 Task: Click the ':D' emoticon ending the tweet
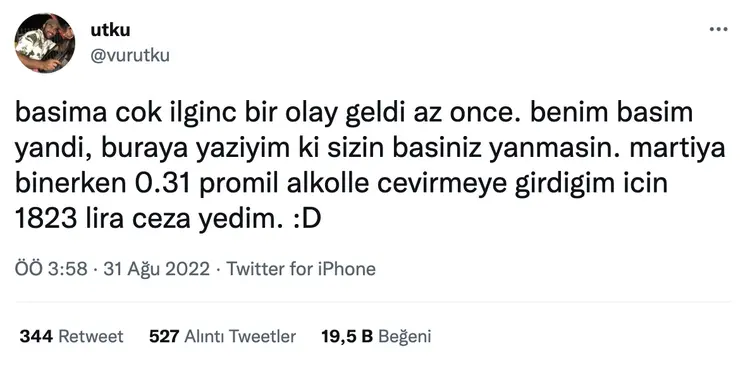[307, 220]
